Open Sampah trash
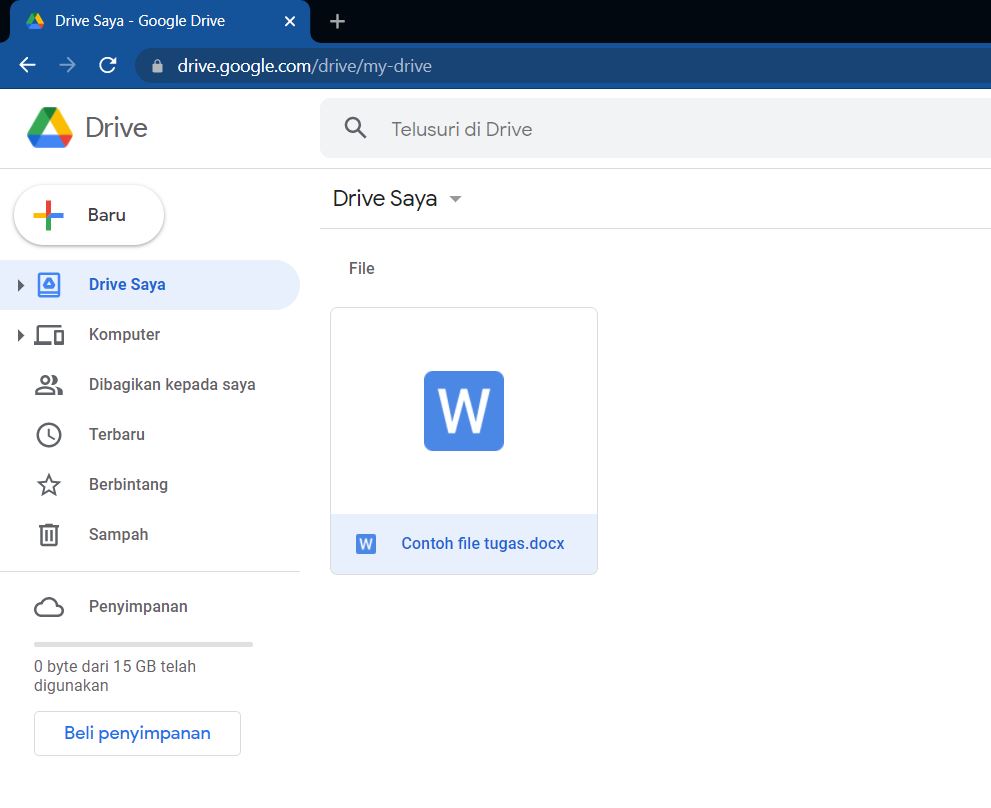Viewport: 991px width, 808px height. point(150,534)
